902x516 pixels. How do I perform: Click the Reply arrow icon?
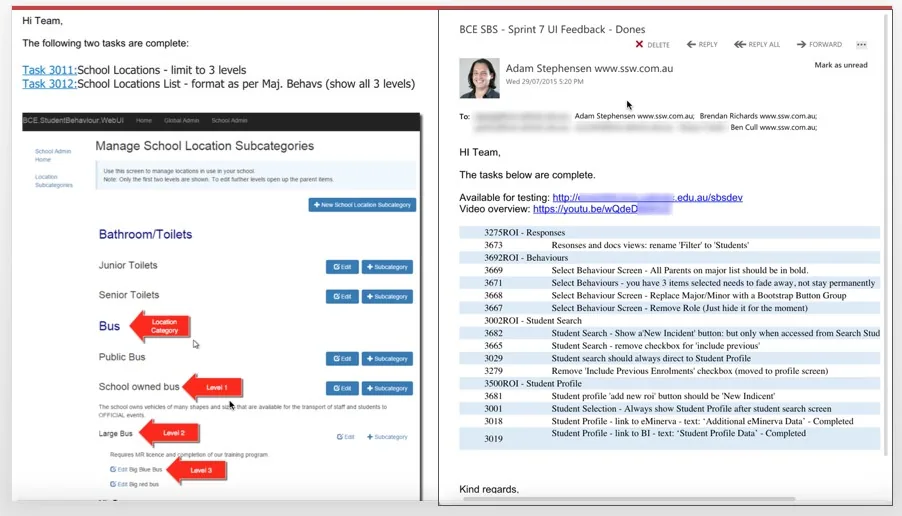coord(691,44)
